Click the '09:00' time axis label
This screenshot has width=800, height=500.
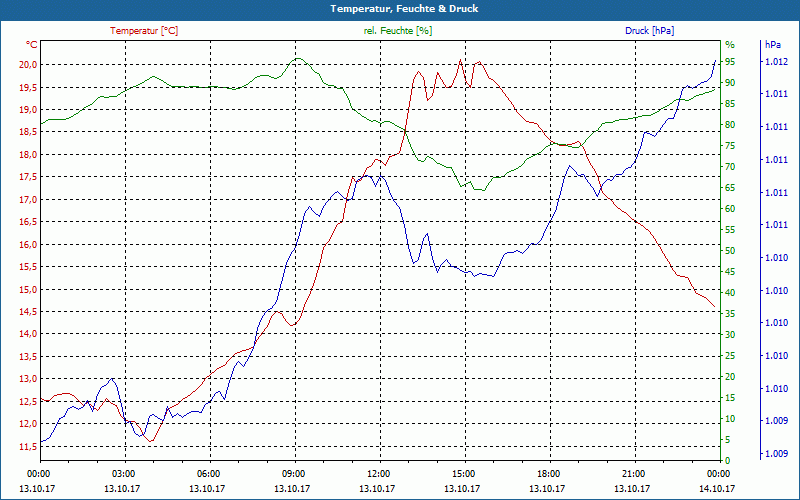point(295,474)
